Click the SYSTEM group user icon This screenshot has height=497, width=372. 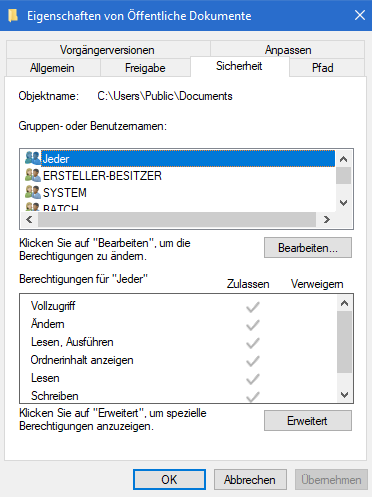point(33,192)
